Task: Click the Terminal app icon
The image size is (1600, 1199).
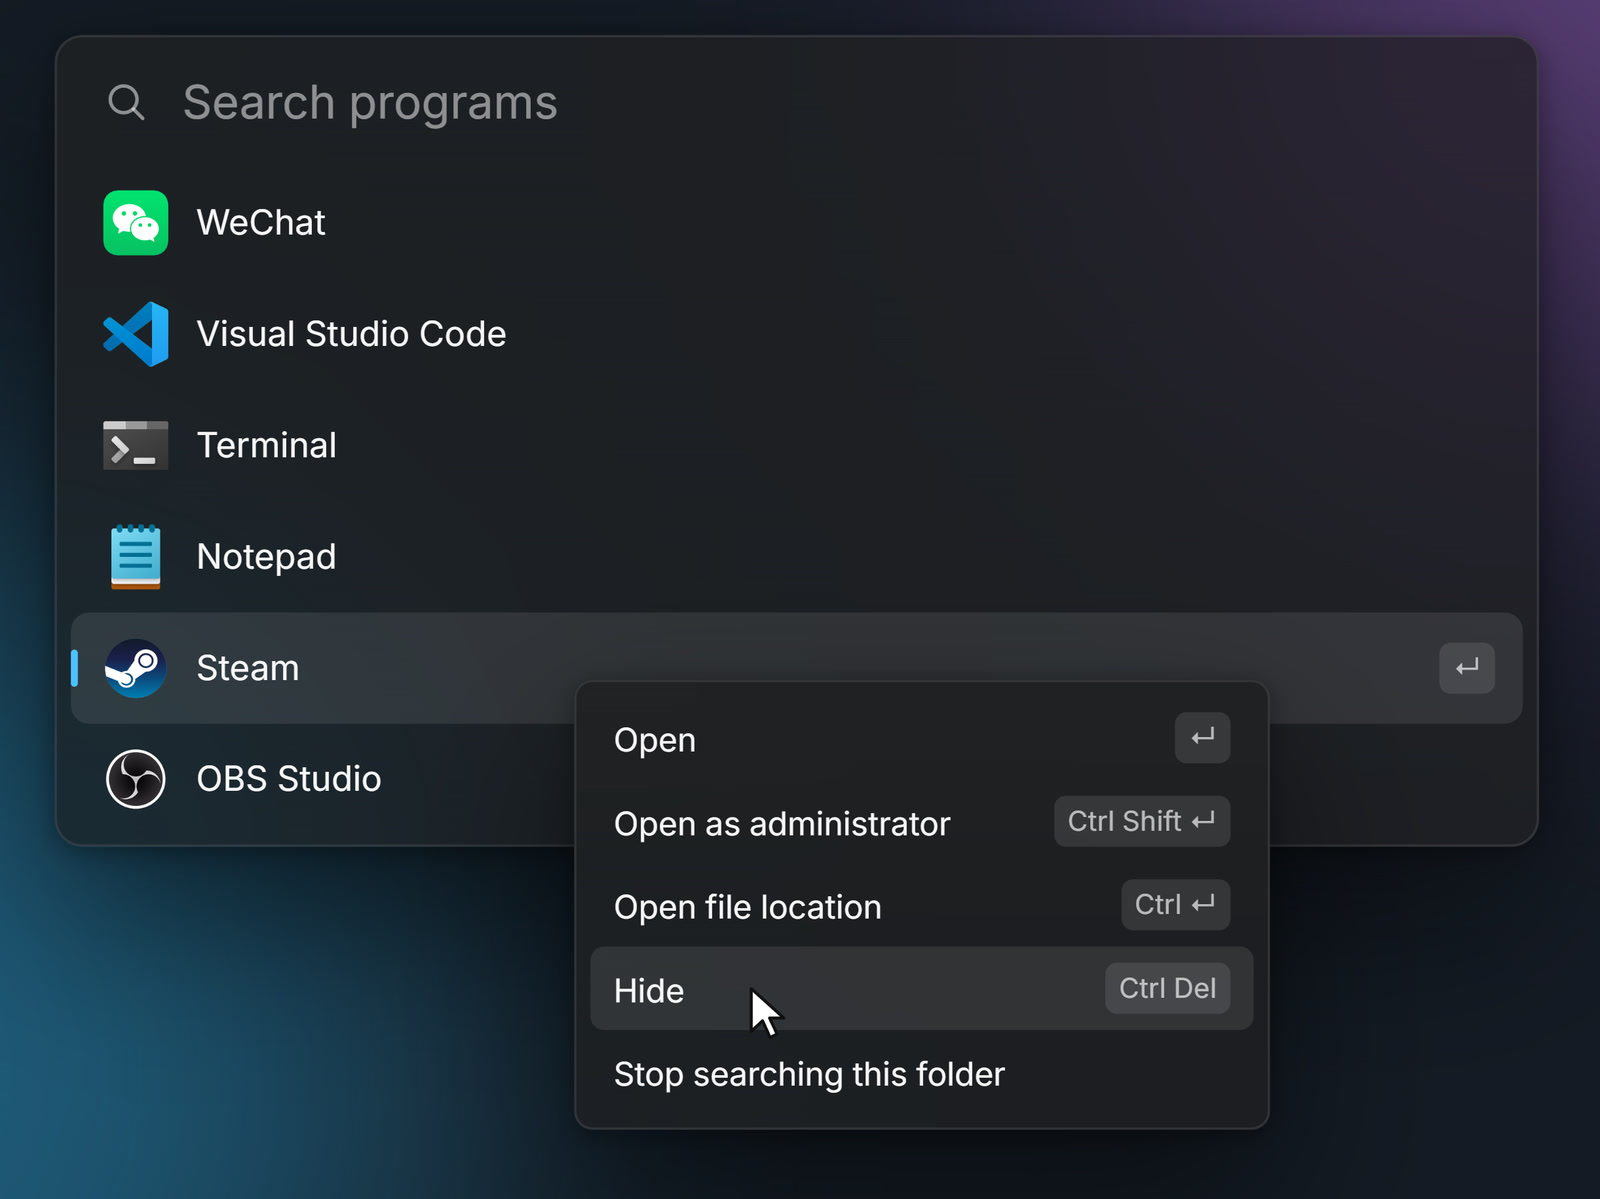Action: (136, 446)
